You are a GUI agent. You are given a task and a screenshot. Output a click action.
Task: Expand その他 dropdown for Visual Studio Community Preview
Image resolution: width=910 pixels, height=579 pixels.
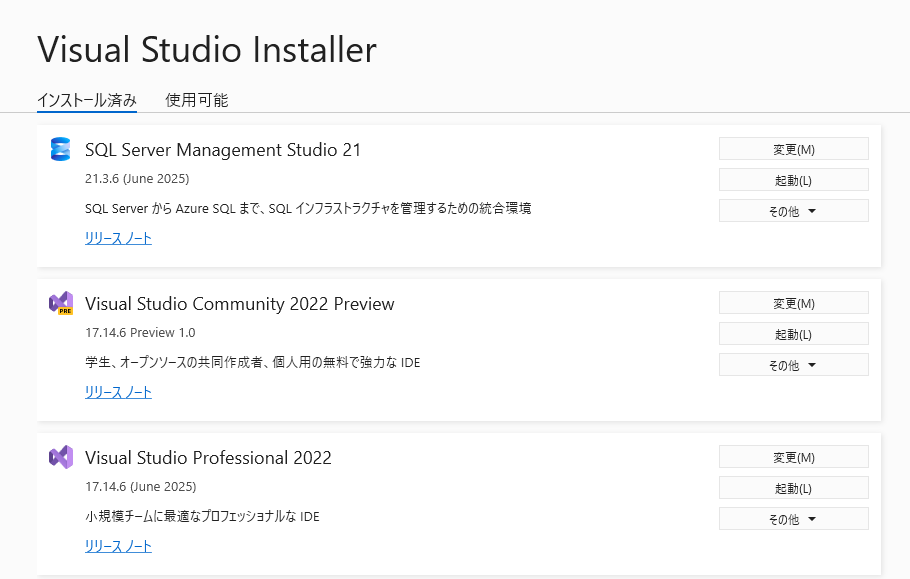(793, 365)
